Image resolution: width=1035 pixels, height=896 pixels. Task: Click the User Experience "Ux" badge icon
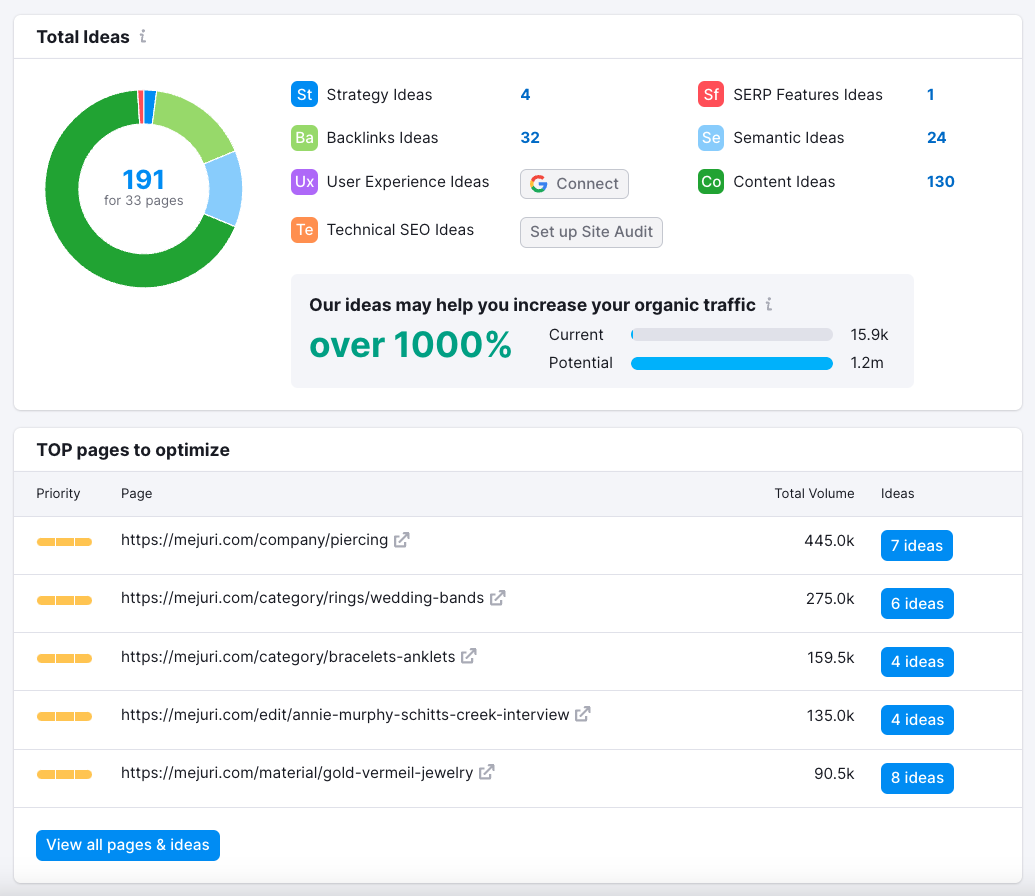(305, 182)
